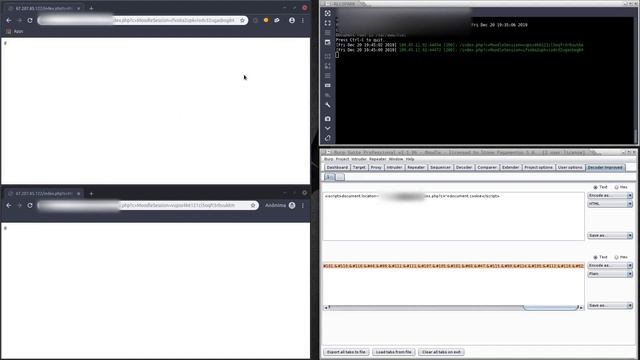Switch to the Decoder tab

point(464,167)
